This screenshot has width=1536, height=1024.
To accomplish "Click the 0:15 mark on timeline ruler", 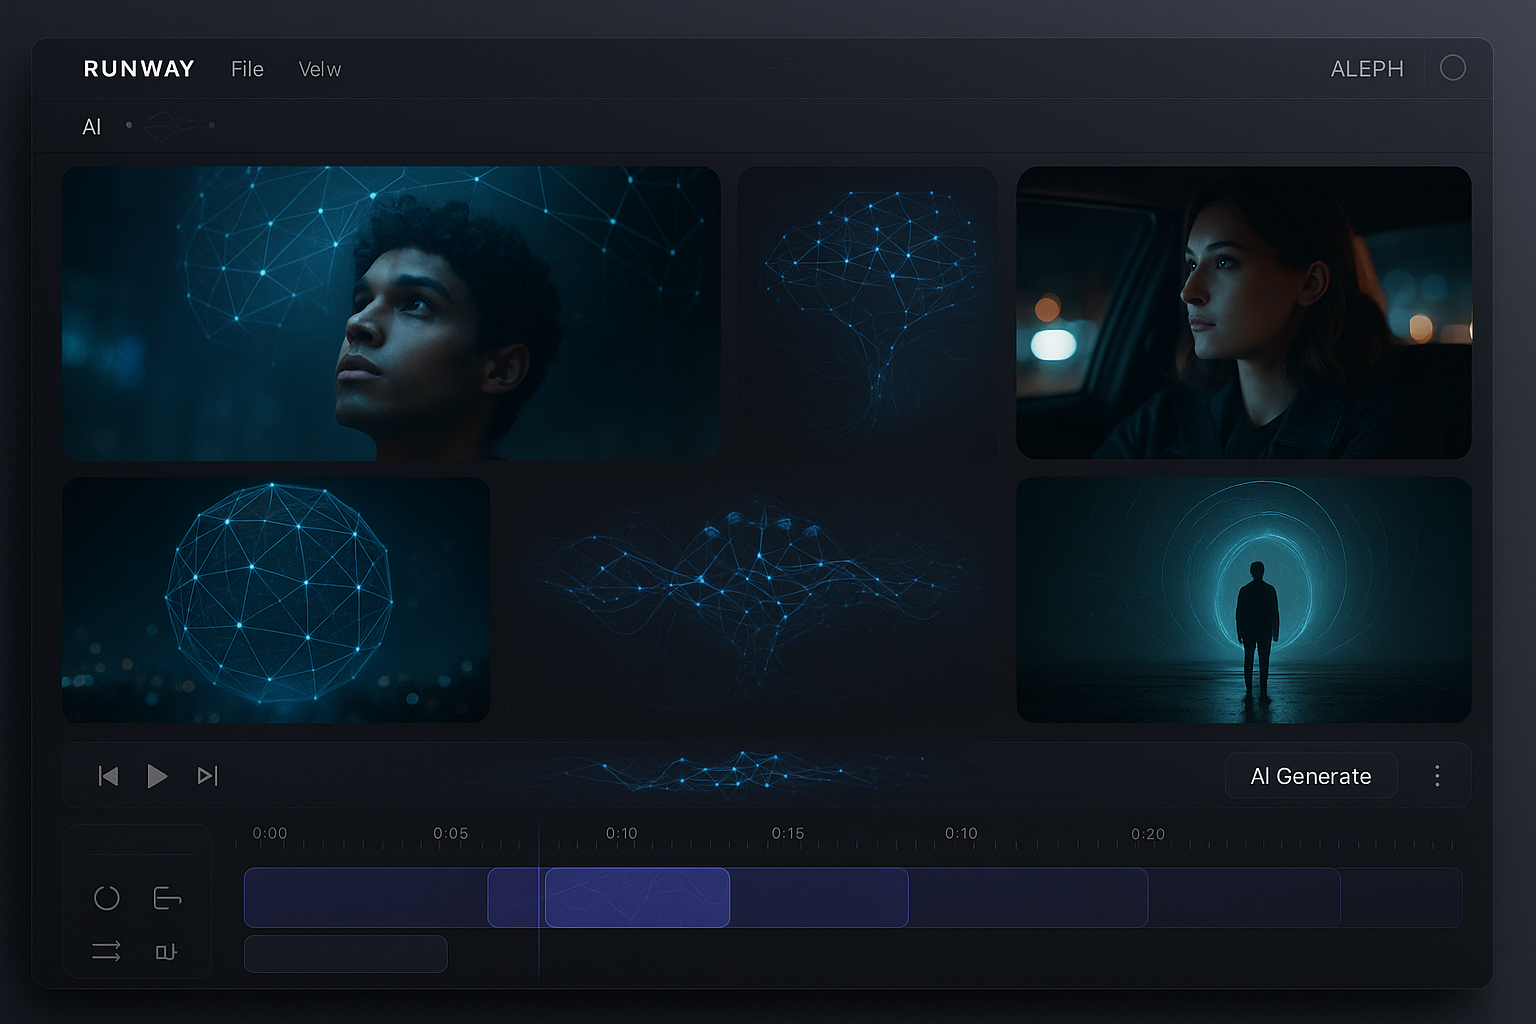I will tap(788, 834).
